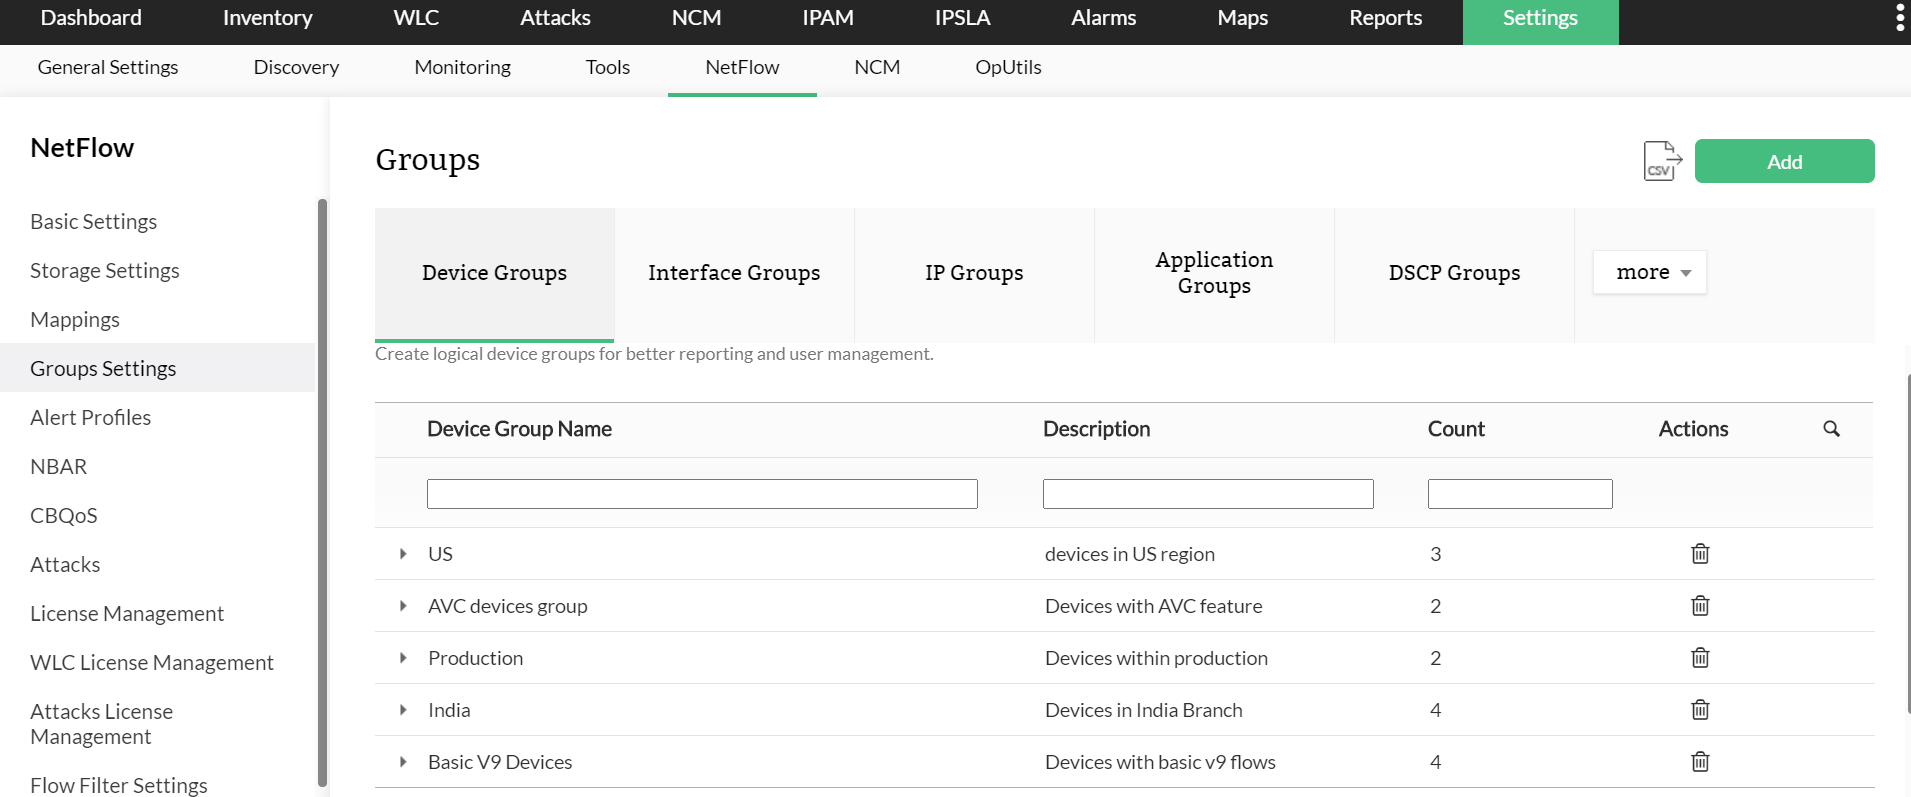The image size is (1911, 797).
Task: Open the IP Groups tab
Action: coord(974,273)
